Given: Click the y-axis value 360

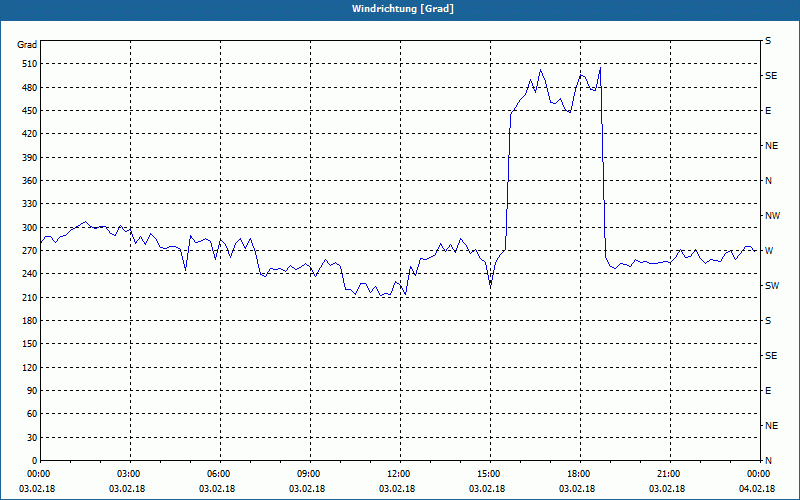Looking at the screenshot, I should 30,181.
